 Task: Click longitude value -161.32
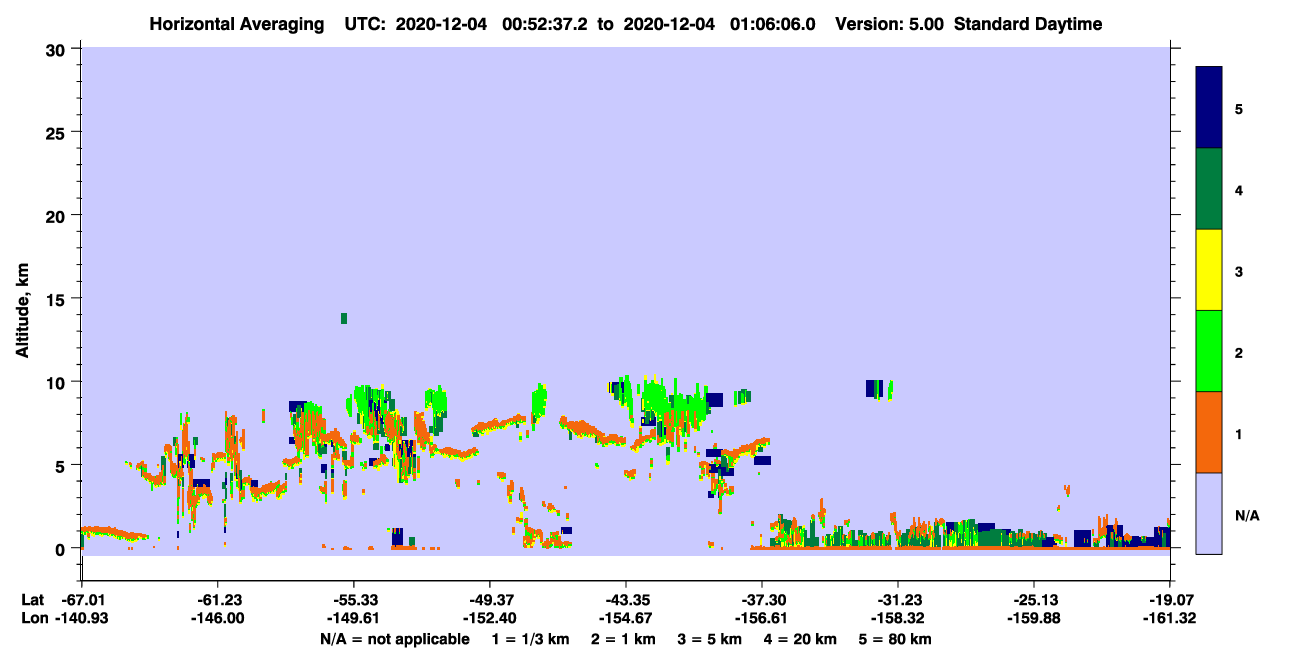(1169, 619)
